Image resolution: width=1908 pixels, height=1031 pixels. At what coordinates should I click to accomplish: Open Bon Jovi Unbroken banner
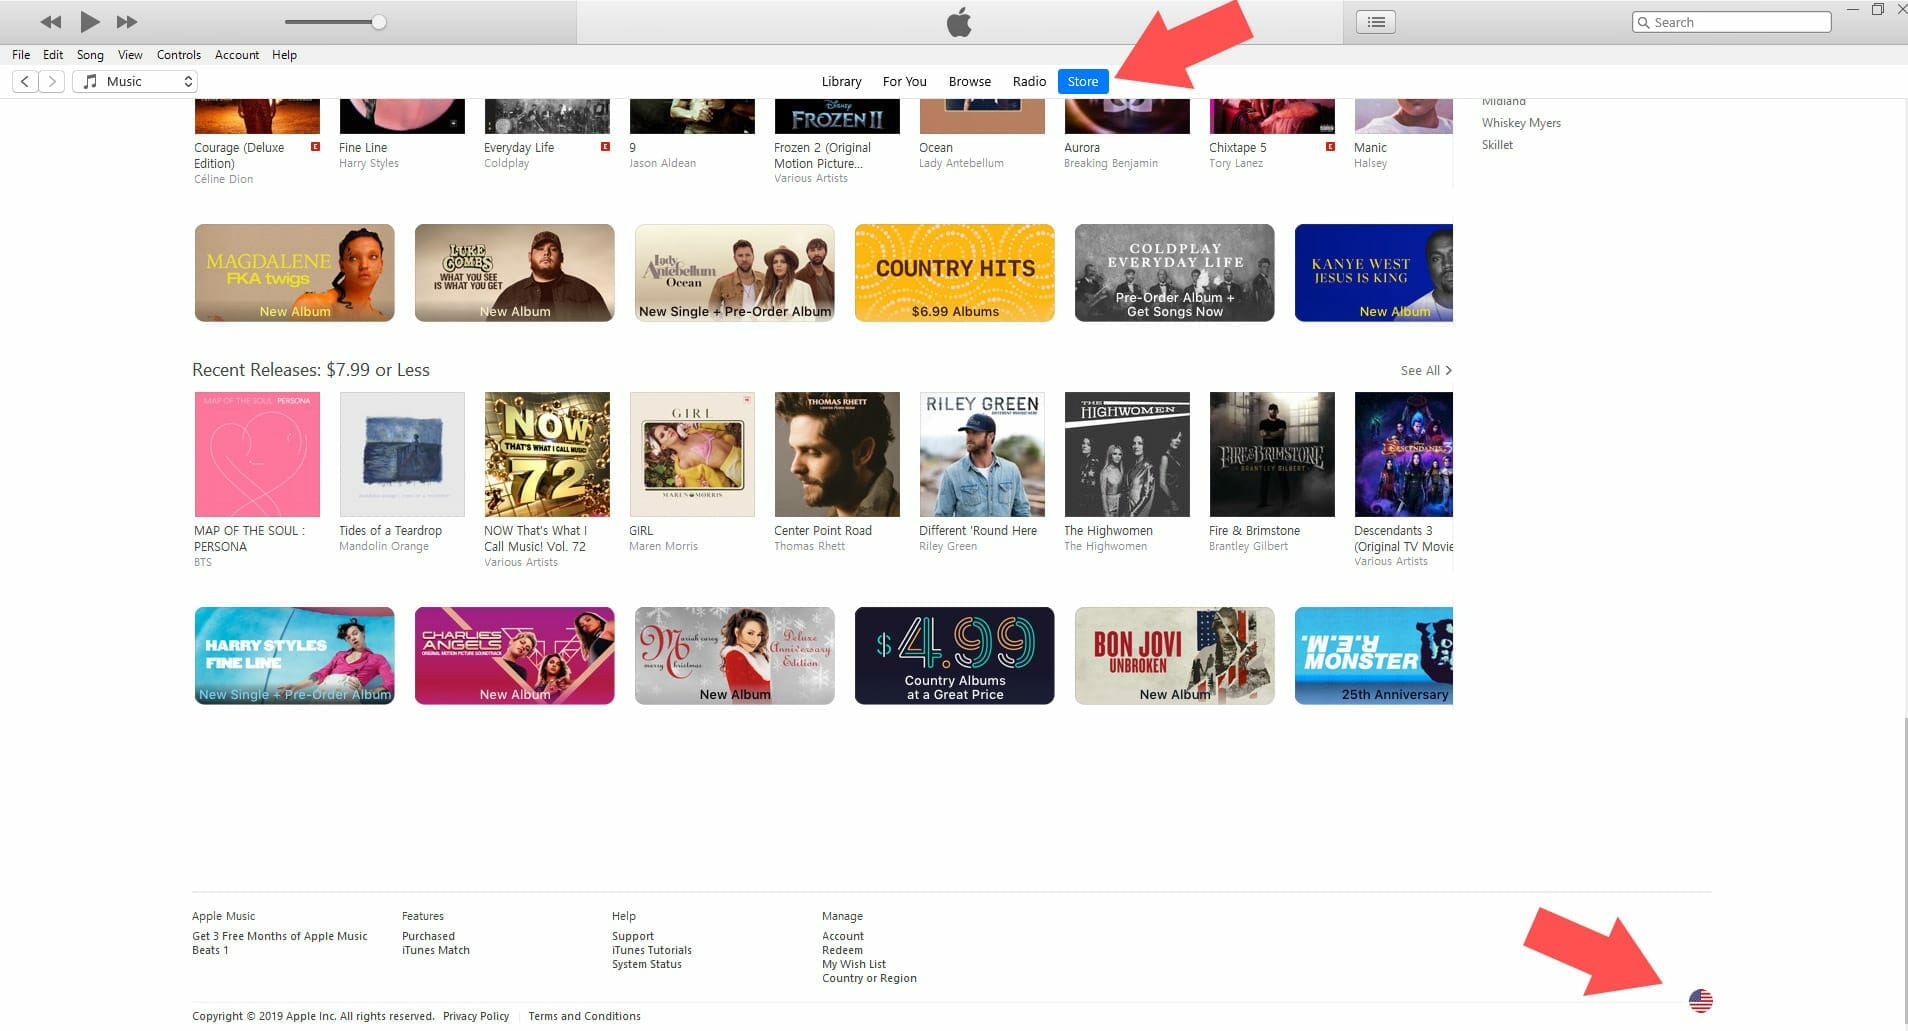pos(1174,656)
